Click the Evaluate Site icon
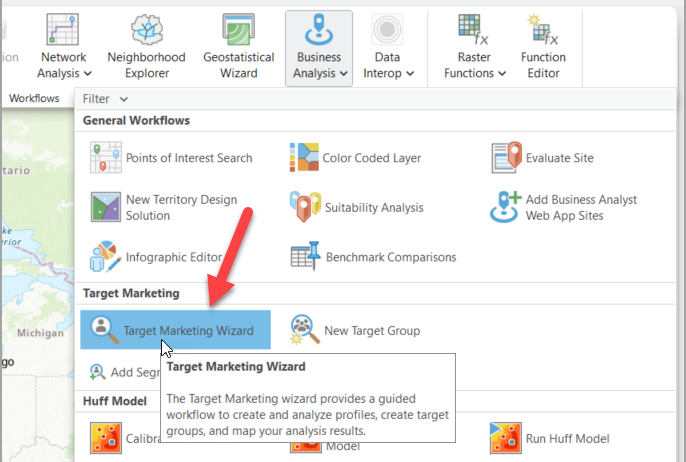686x462 pixels. (x=507, y=158)
